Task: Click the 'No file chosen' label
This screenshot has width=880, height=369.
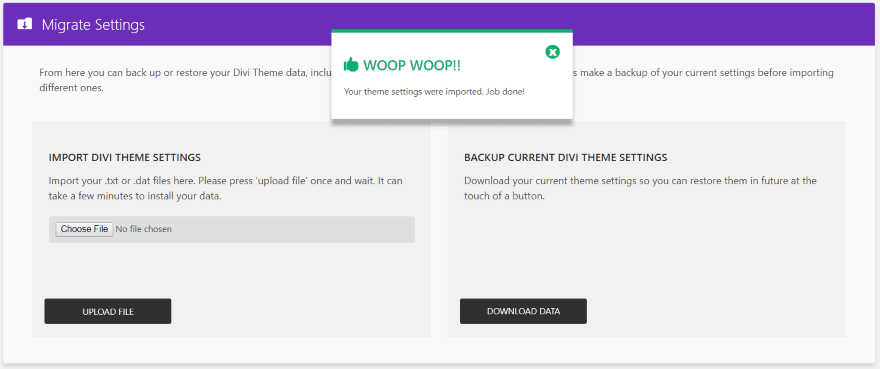Action: (x=144, y=229)
